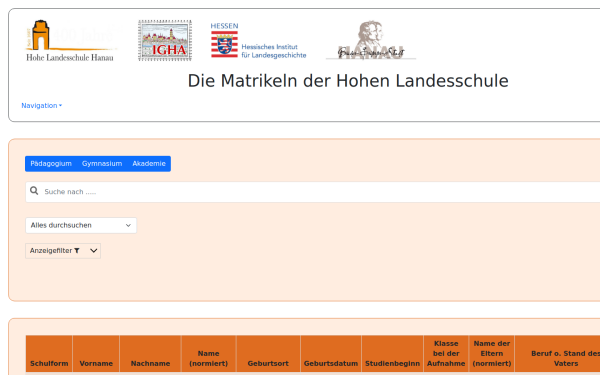
Task: Click the 'Name (normiert)' column header
Action: (209, 354)
